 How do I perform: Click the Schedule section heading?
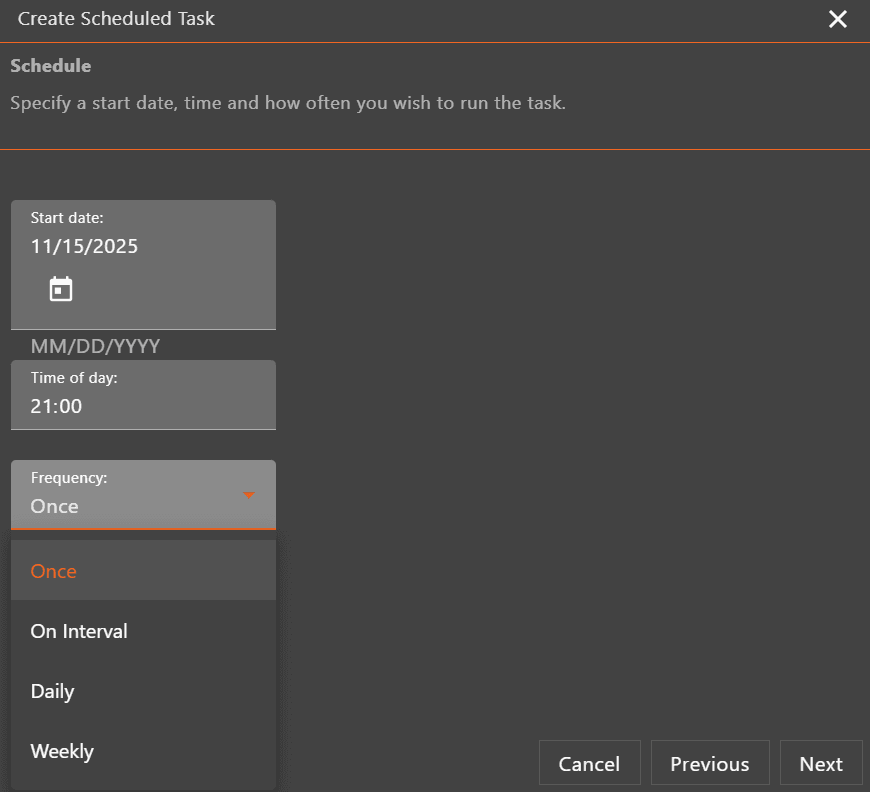(51, 66)
